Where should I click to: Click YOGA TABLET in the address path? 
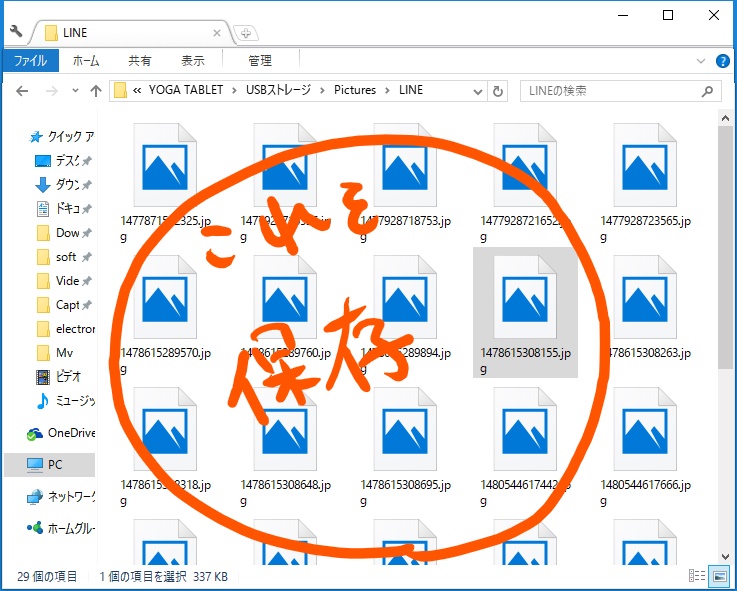click(x=186, y=90)
